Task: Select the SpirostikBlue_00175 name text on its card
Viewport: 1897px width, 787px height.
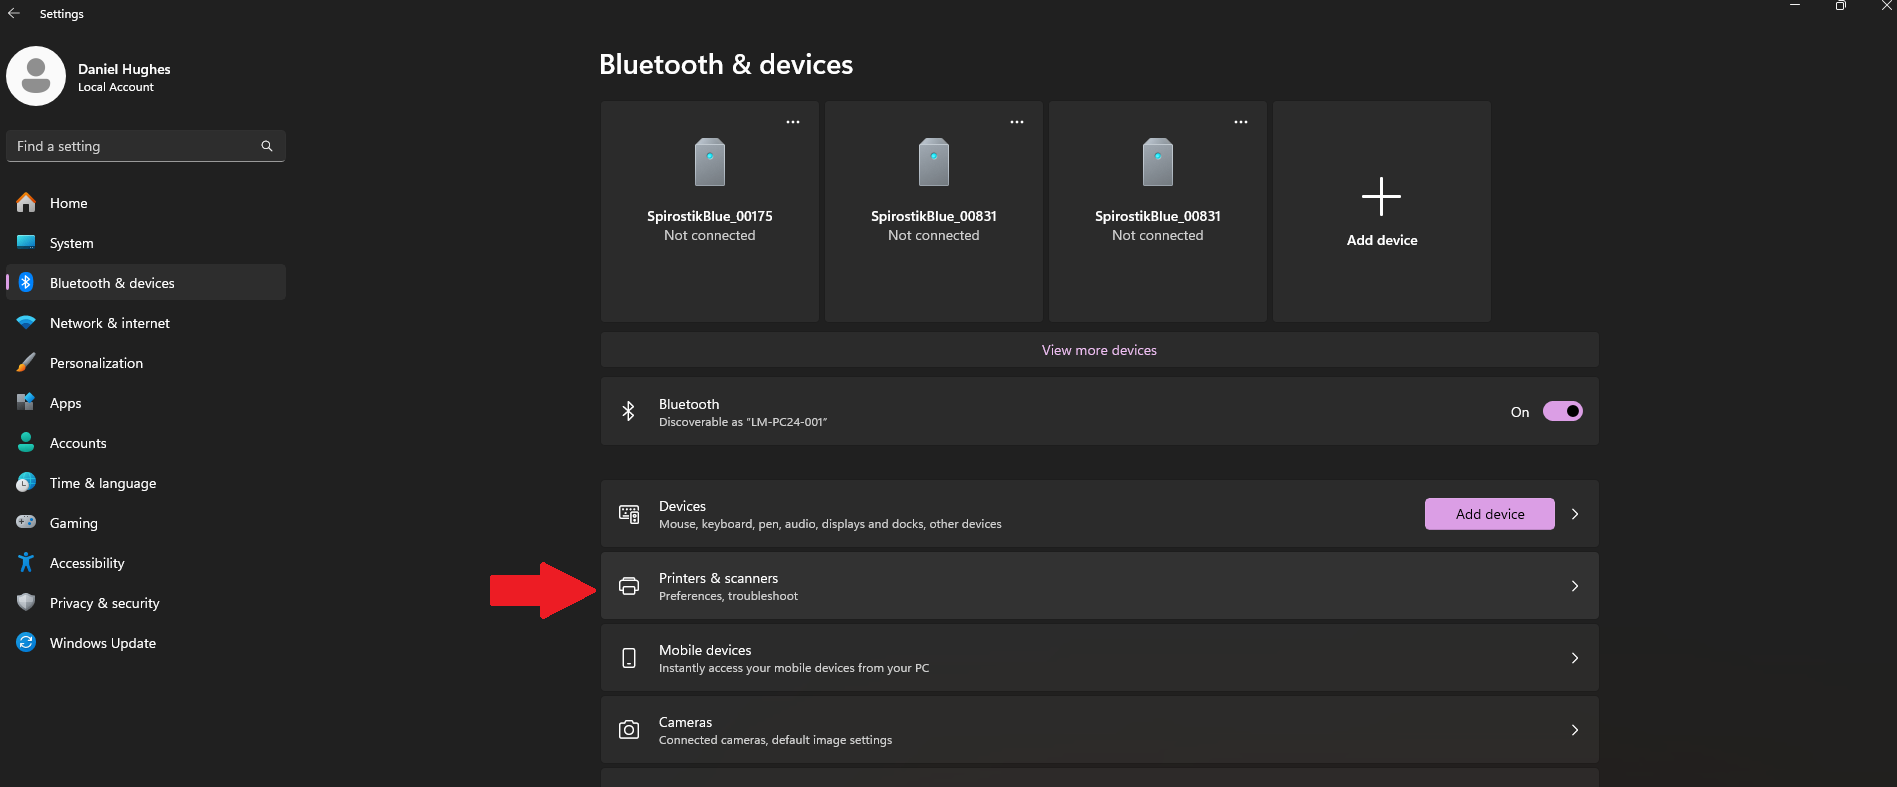Action: click(710, 216)
